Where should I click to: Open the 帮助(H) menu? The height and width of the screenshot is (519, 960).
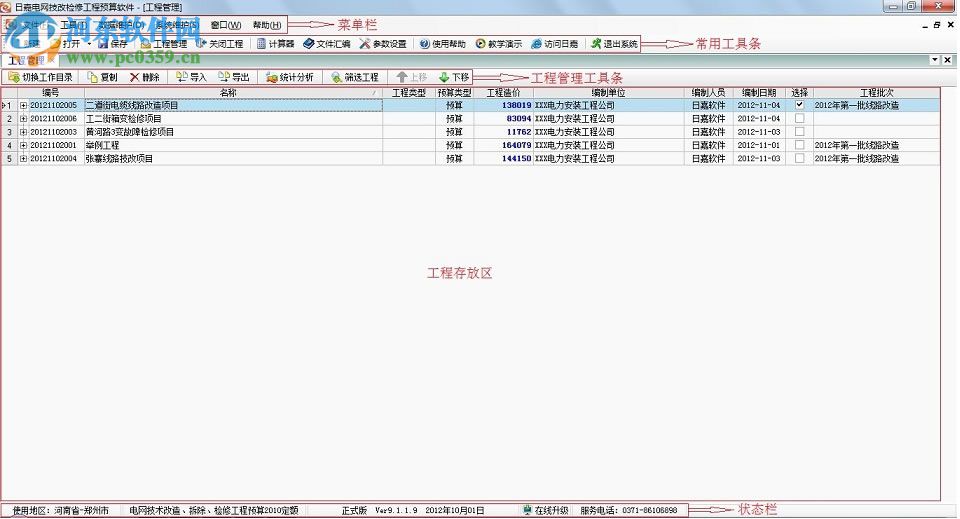coord(267,25)
